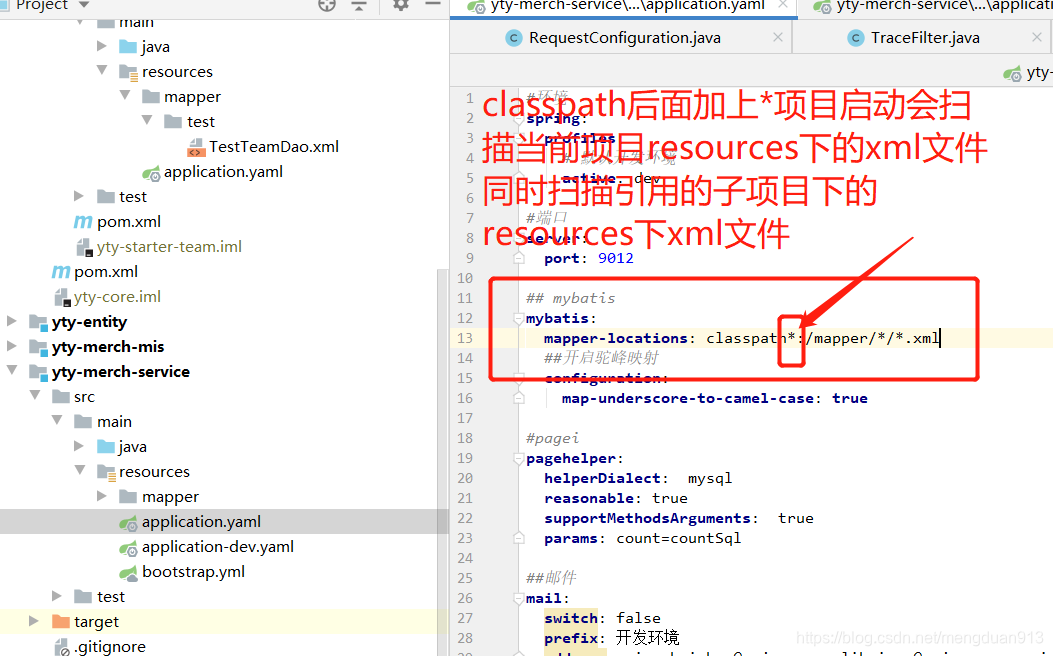This screenshot has width=1053, height=656.
Task: Open the .gitignore file
Action: (110, 647)
